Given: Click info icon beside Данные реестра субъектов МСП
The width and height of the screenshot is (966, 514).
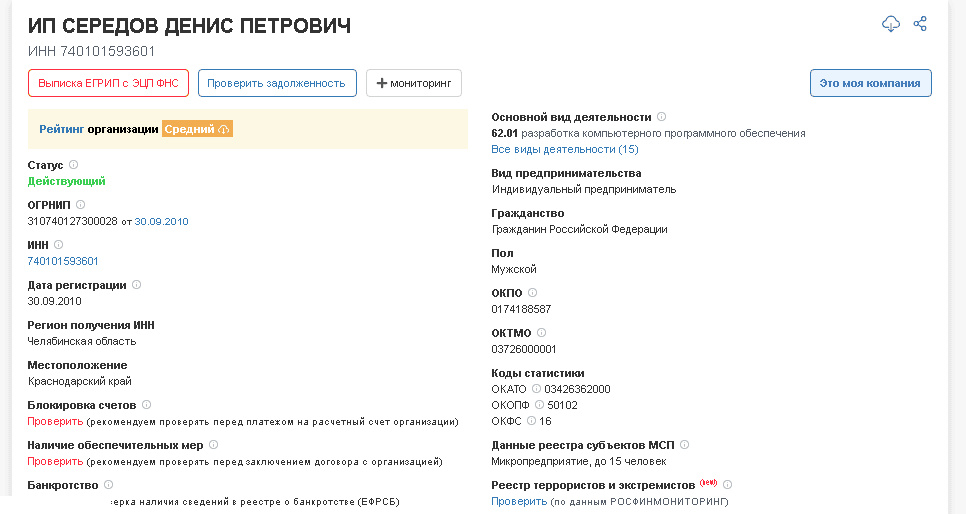Looking at the screenshot, I should (685, 445).
